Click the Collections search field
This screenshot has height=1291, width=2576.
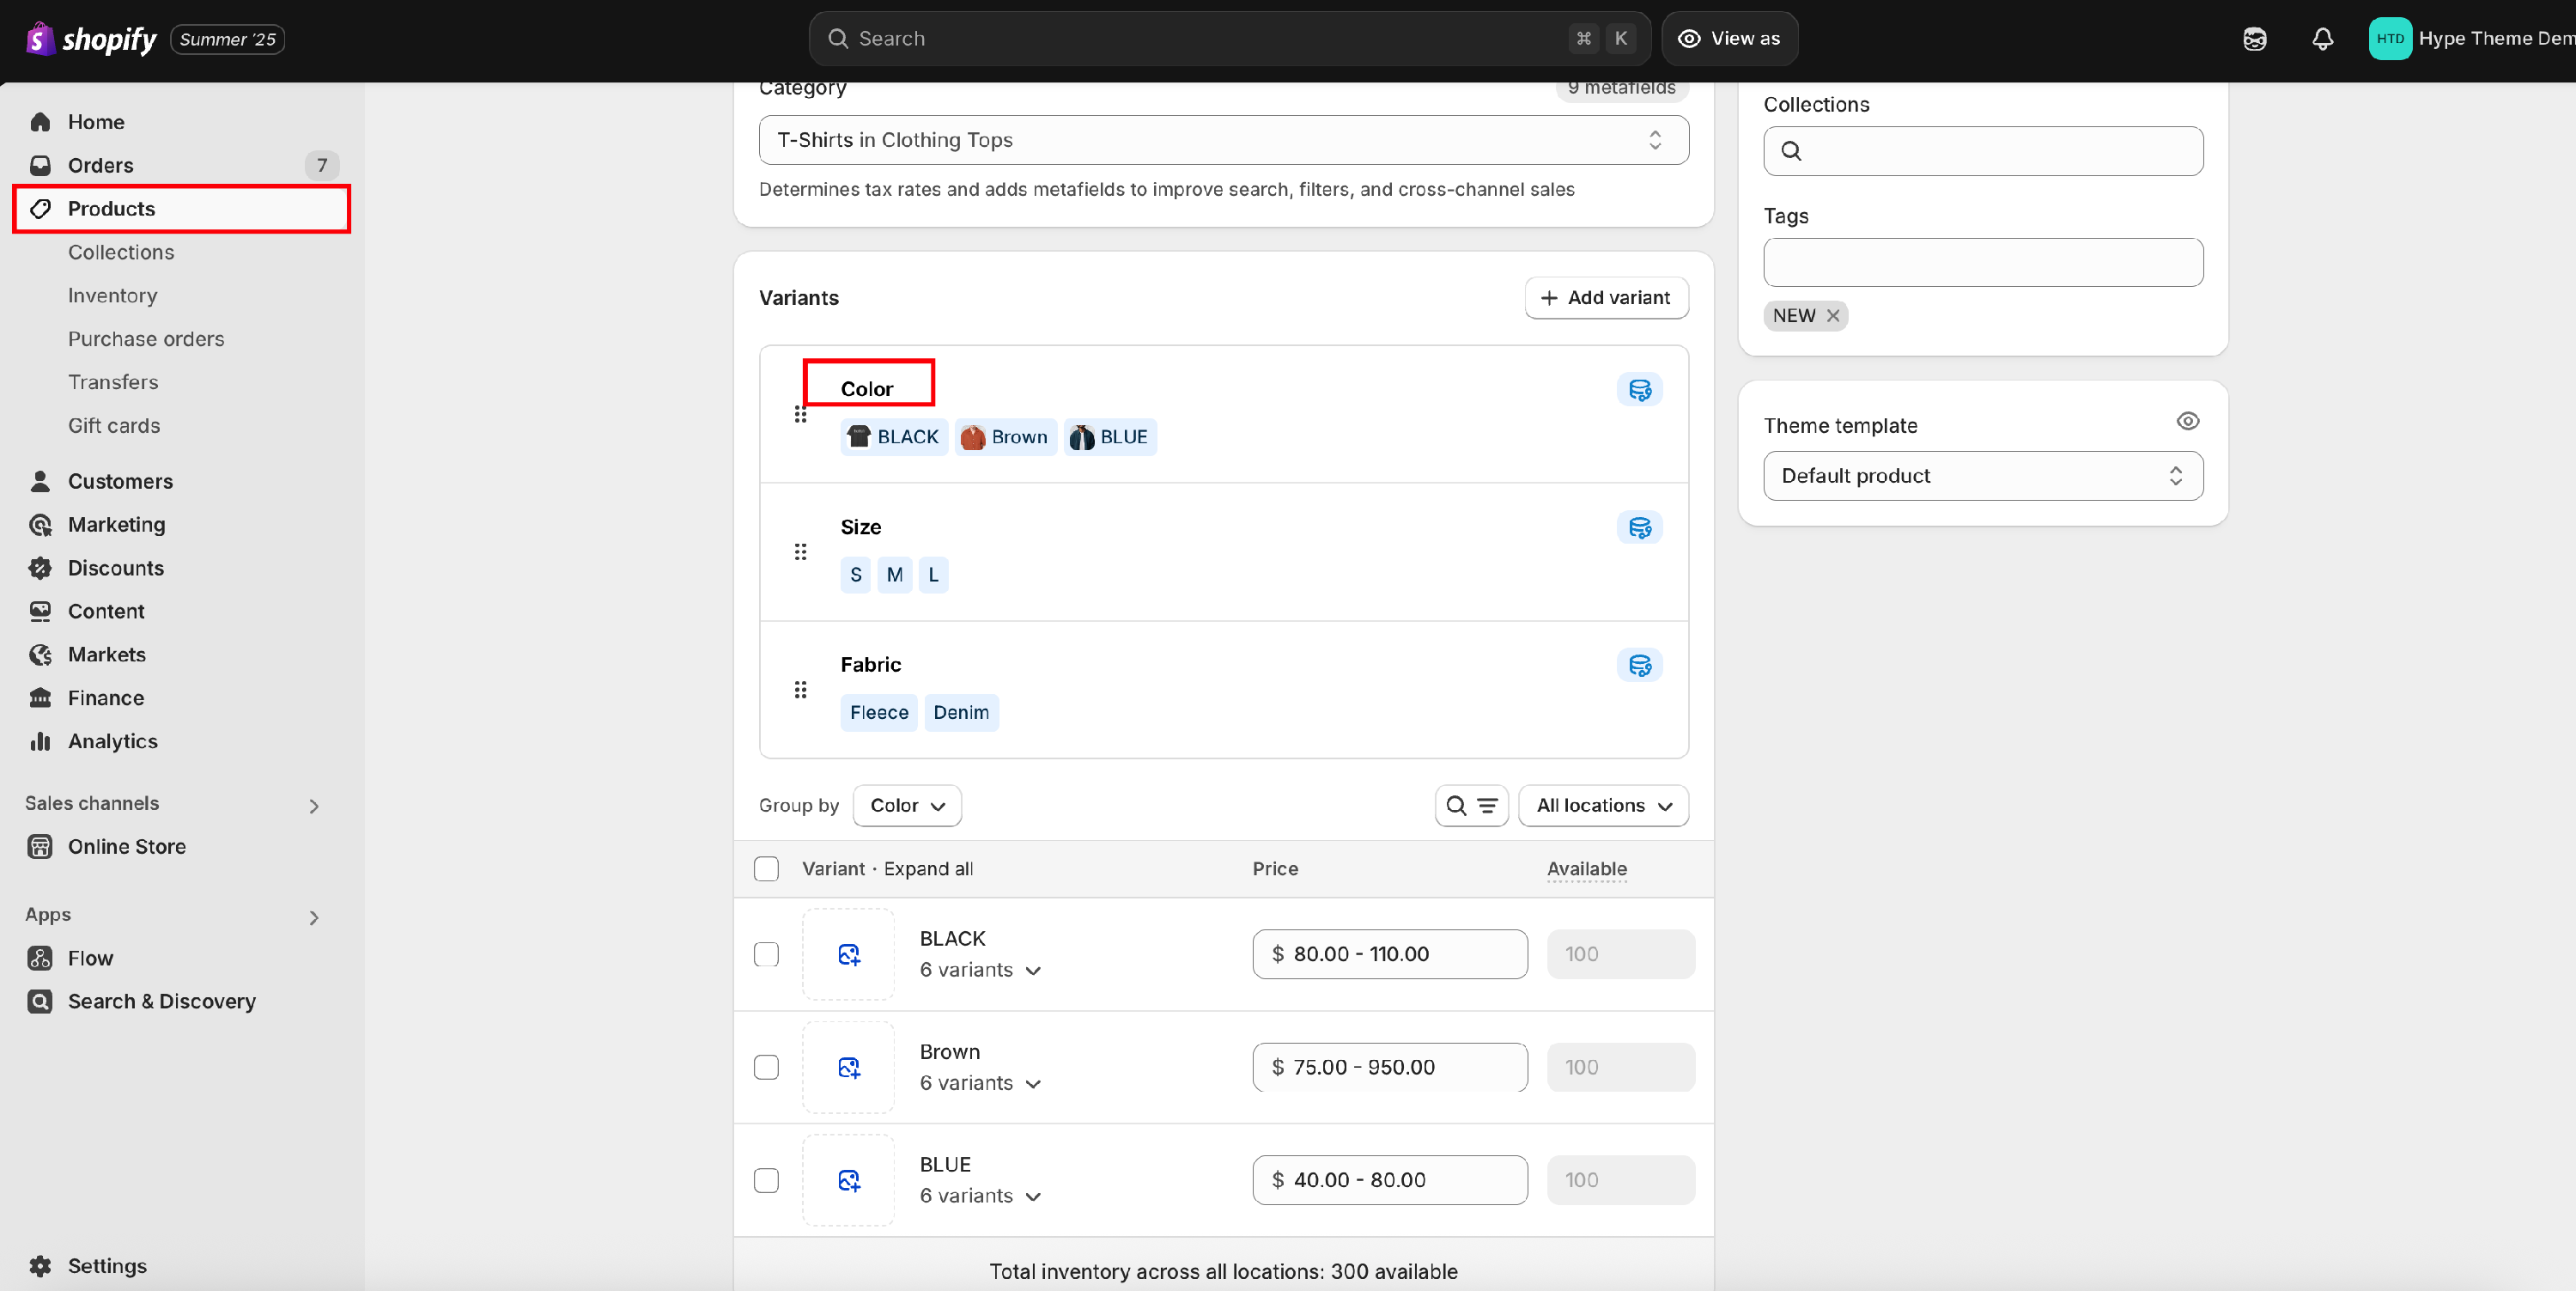tap(1982, 151)
